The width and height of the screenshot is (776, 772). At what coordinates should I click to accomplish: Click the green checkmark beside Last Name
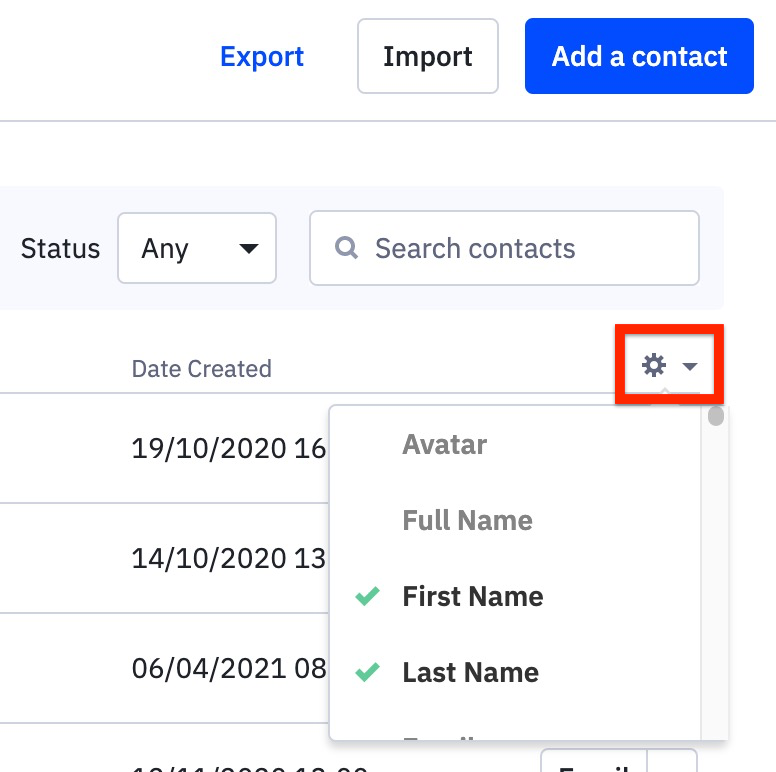(368, 673)
